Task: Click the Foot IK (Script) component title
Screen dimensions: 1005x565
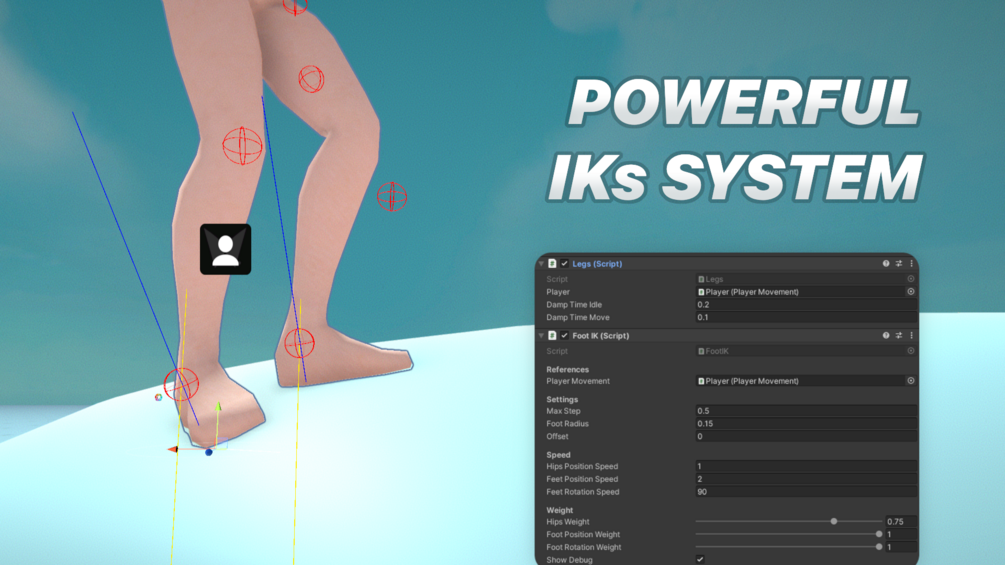Action: coord(601,336)
